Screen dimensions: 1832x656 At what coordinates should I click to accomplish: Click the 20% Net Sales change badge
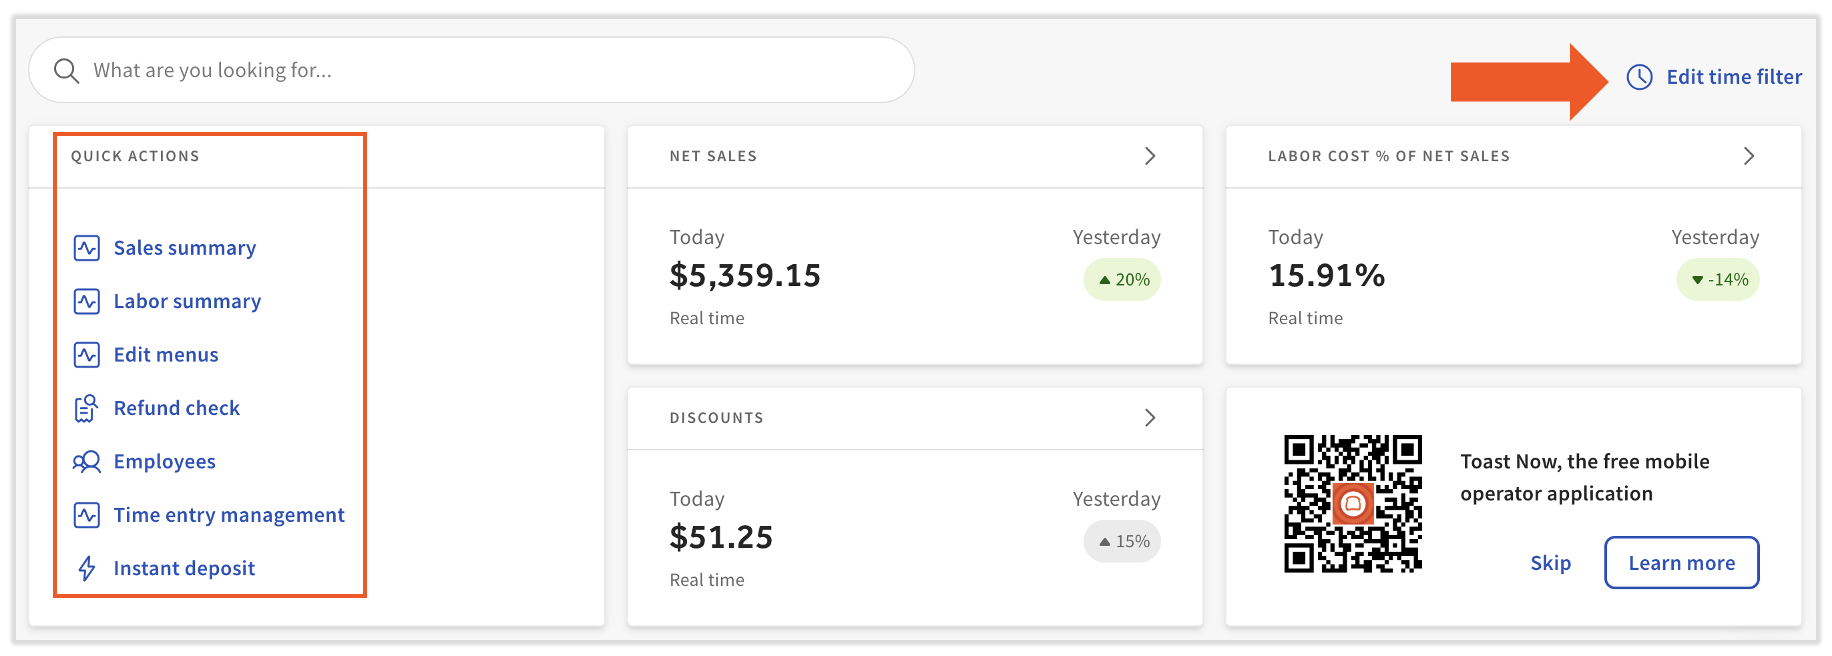click(x=1123, y=280)
